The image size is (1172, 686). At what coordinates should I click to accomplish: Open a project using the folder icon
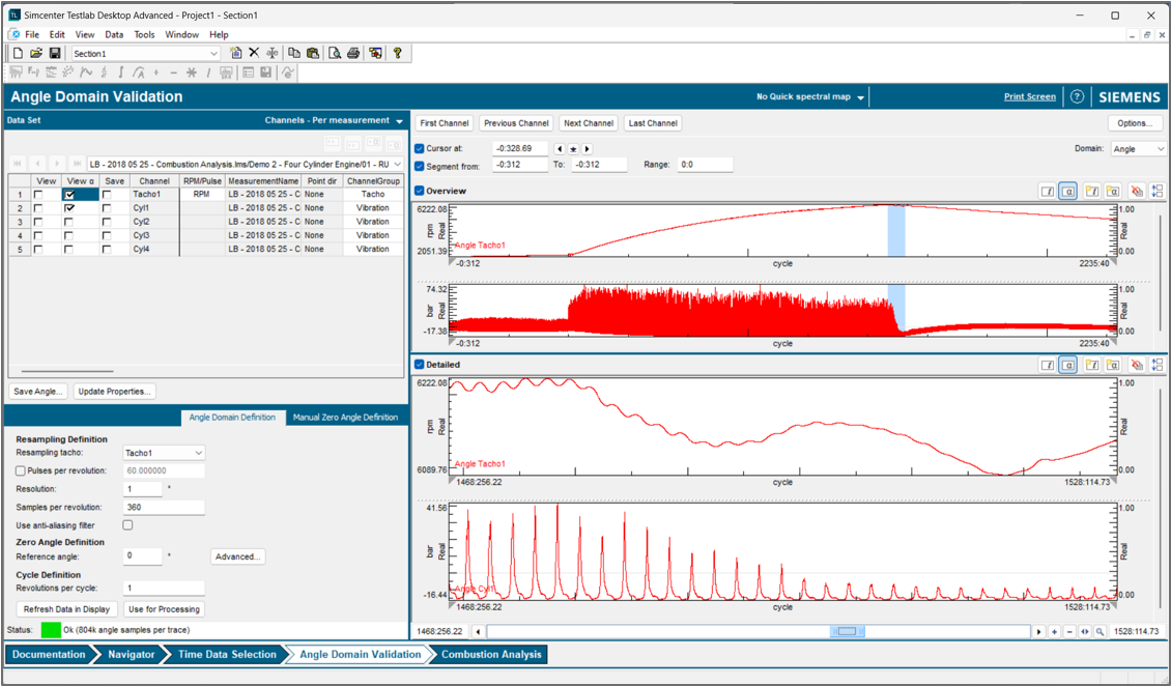(36, 53)
